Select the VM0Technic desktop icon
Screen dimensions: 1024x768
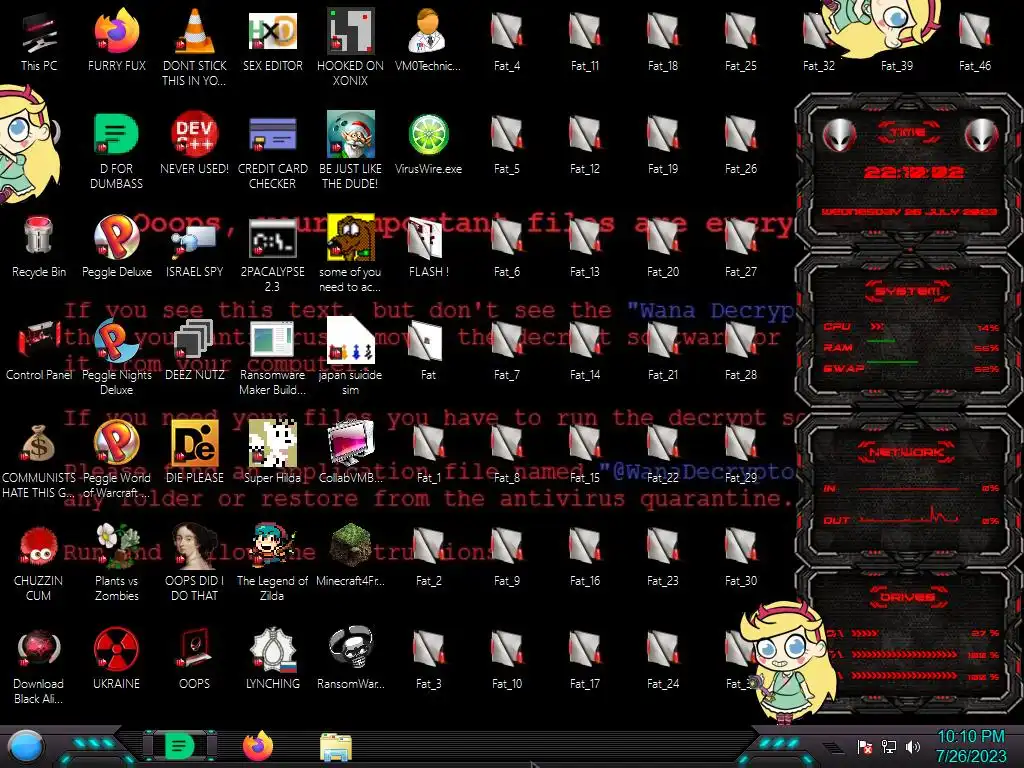[428, 40]
